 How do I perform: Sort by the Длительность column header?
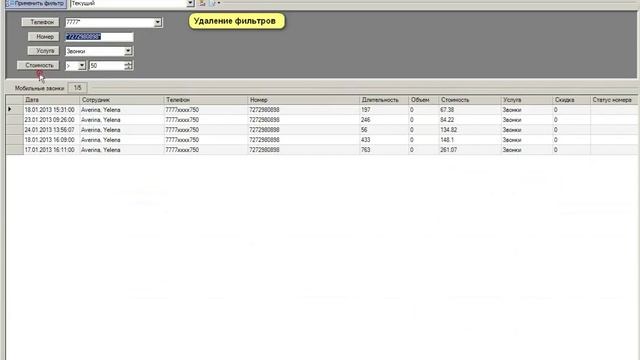pos(384,100)
